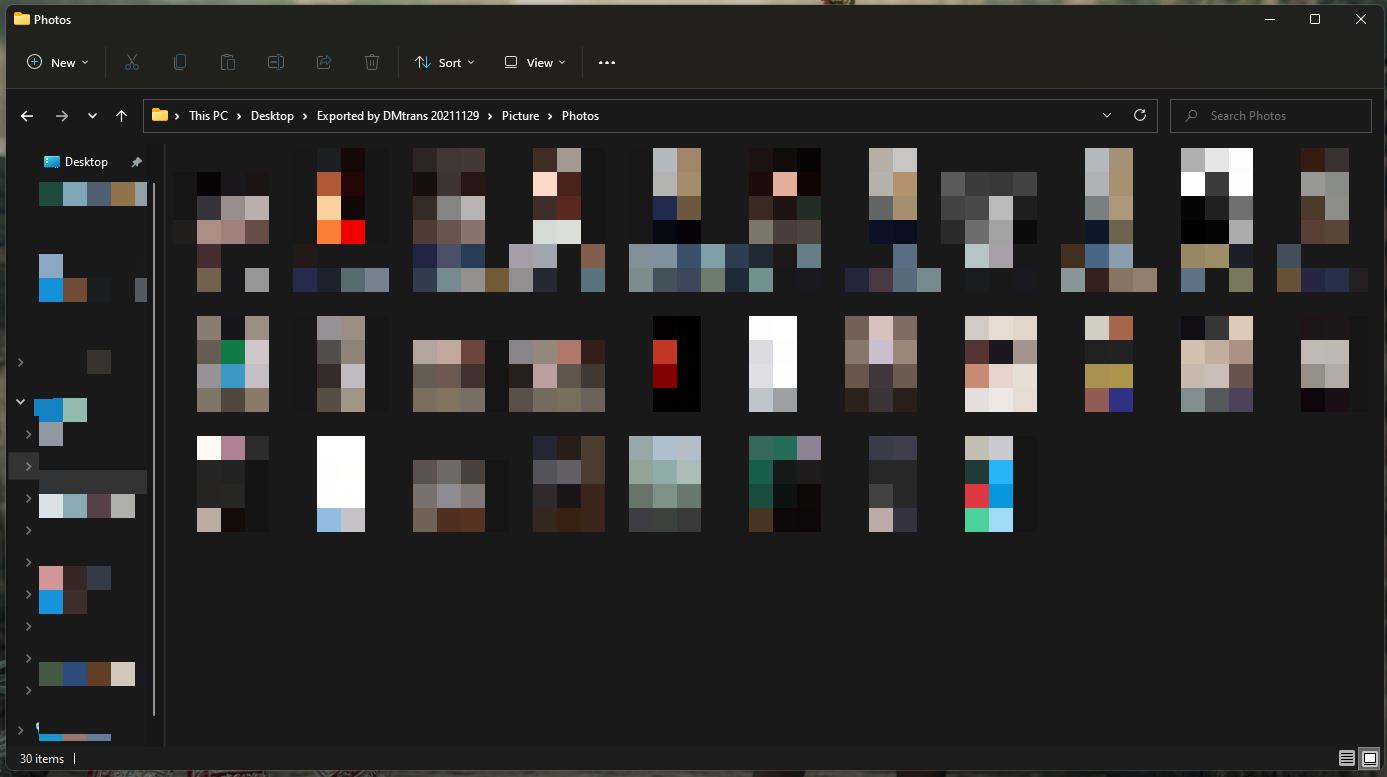The image size is (1387, 777).
Task: Switch to large thumbnails view in status bar
Action: coord(1369,759)
